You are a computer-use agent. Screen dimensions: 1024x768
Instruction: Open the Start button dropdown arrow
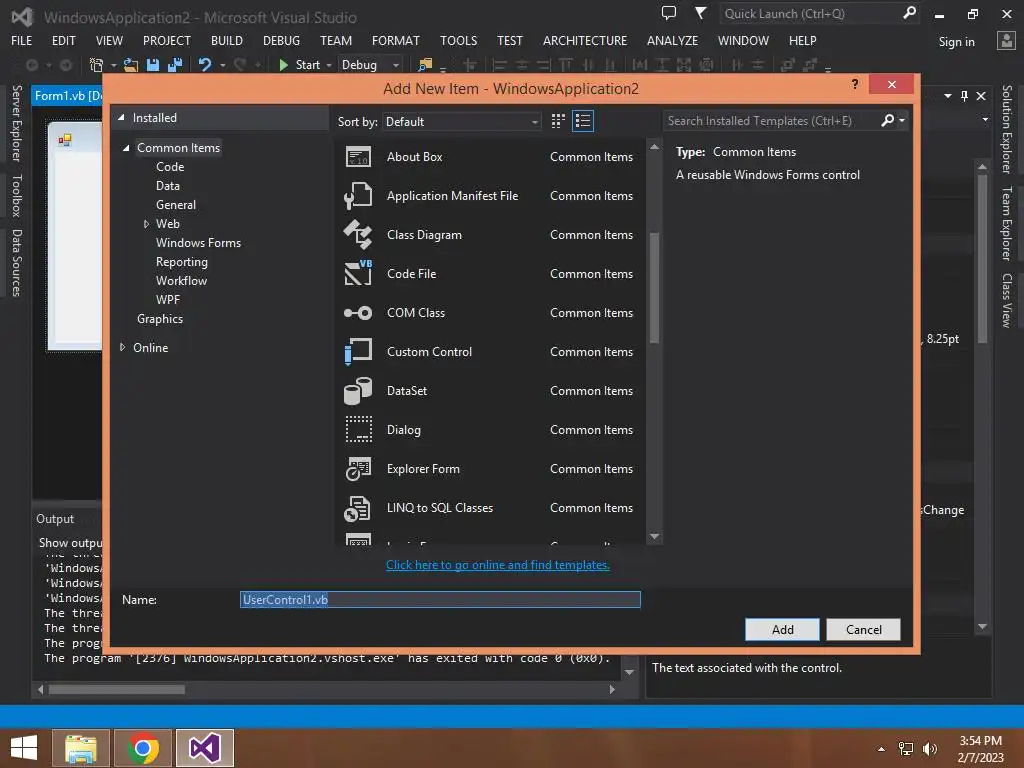[329, 65]
